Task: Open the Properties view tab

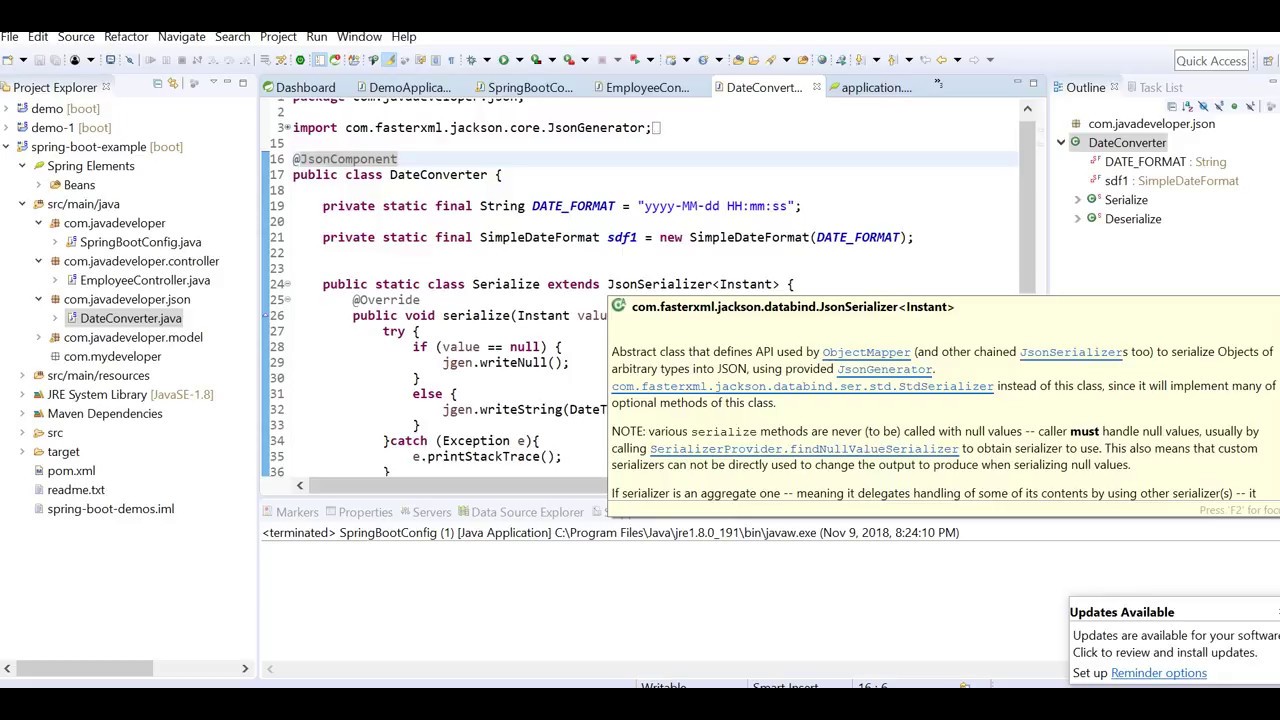Action: [x=358, y=512]
